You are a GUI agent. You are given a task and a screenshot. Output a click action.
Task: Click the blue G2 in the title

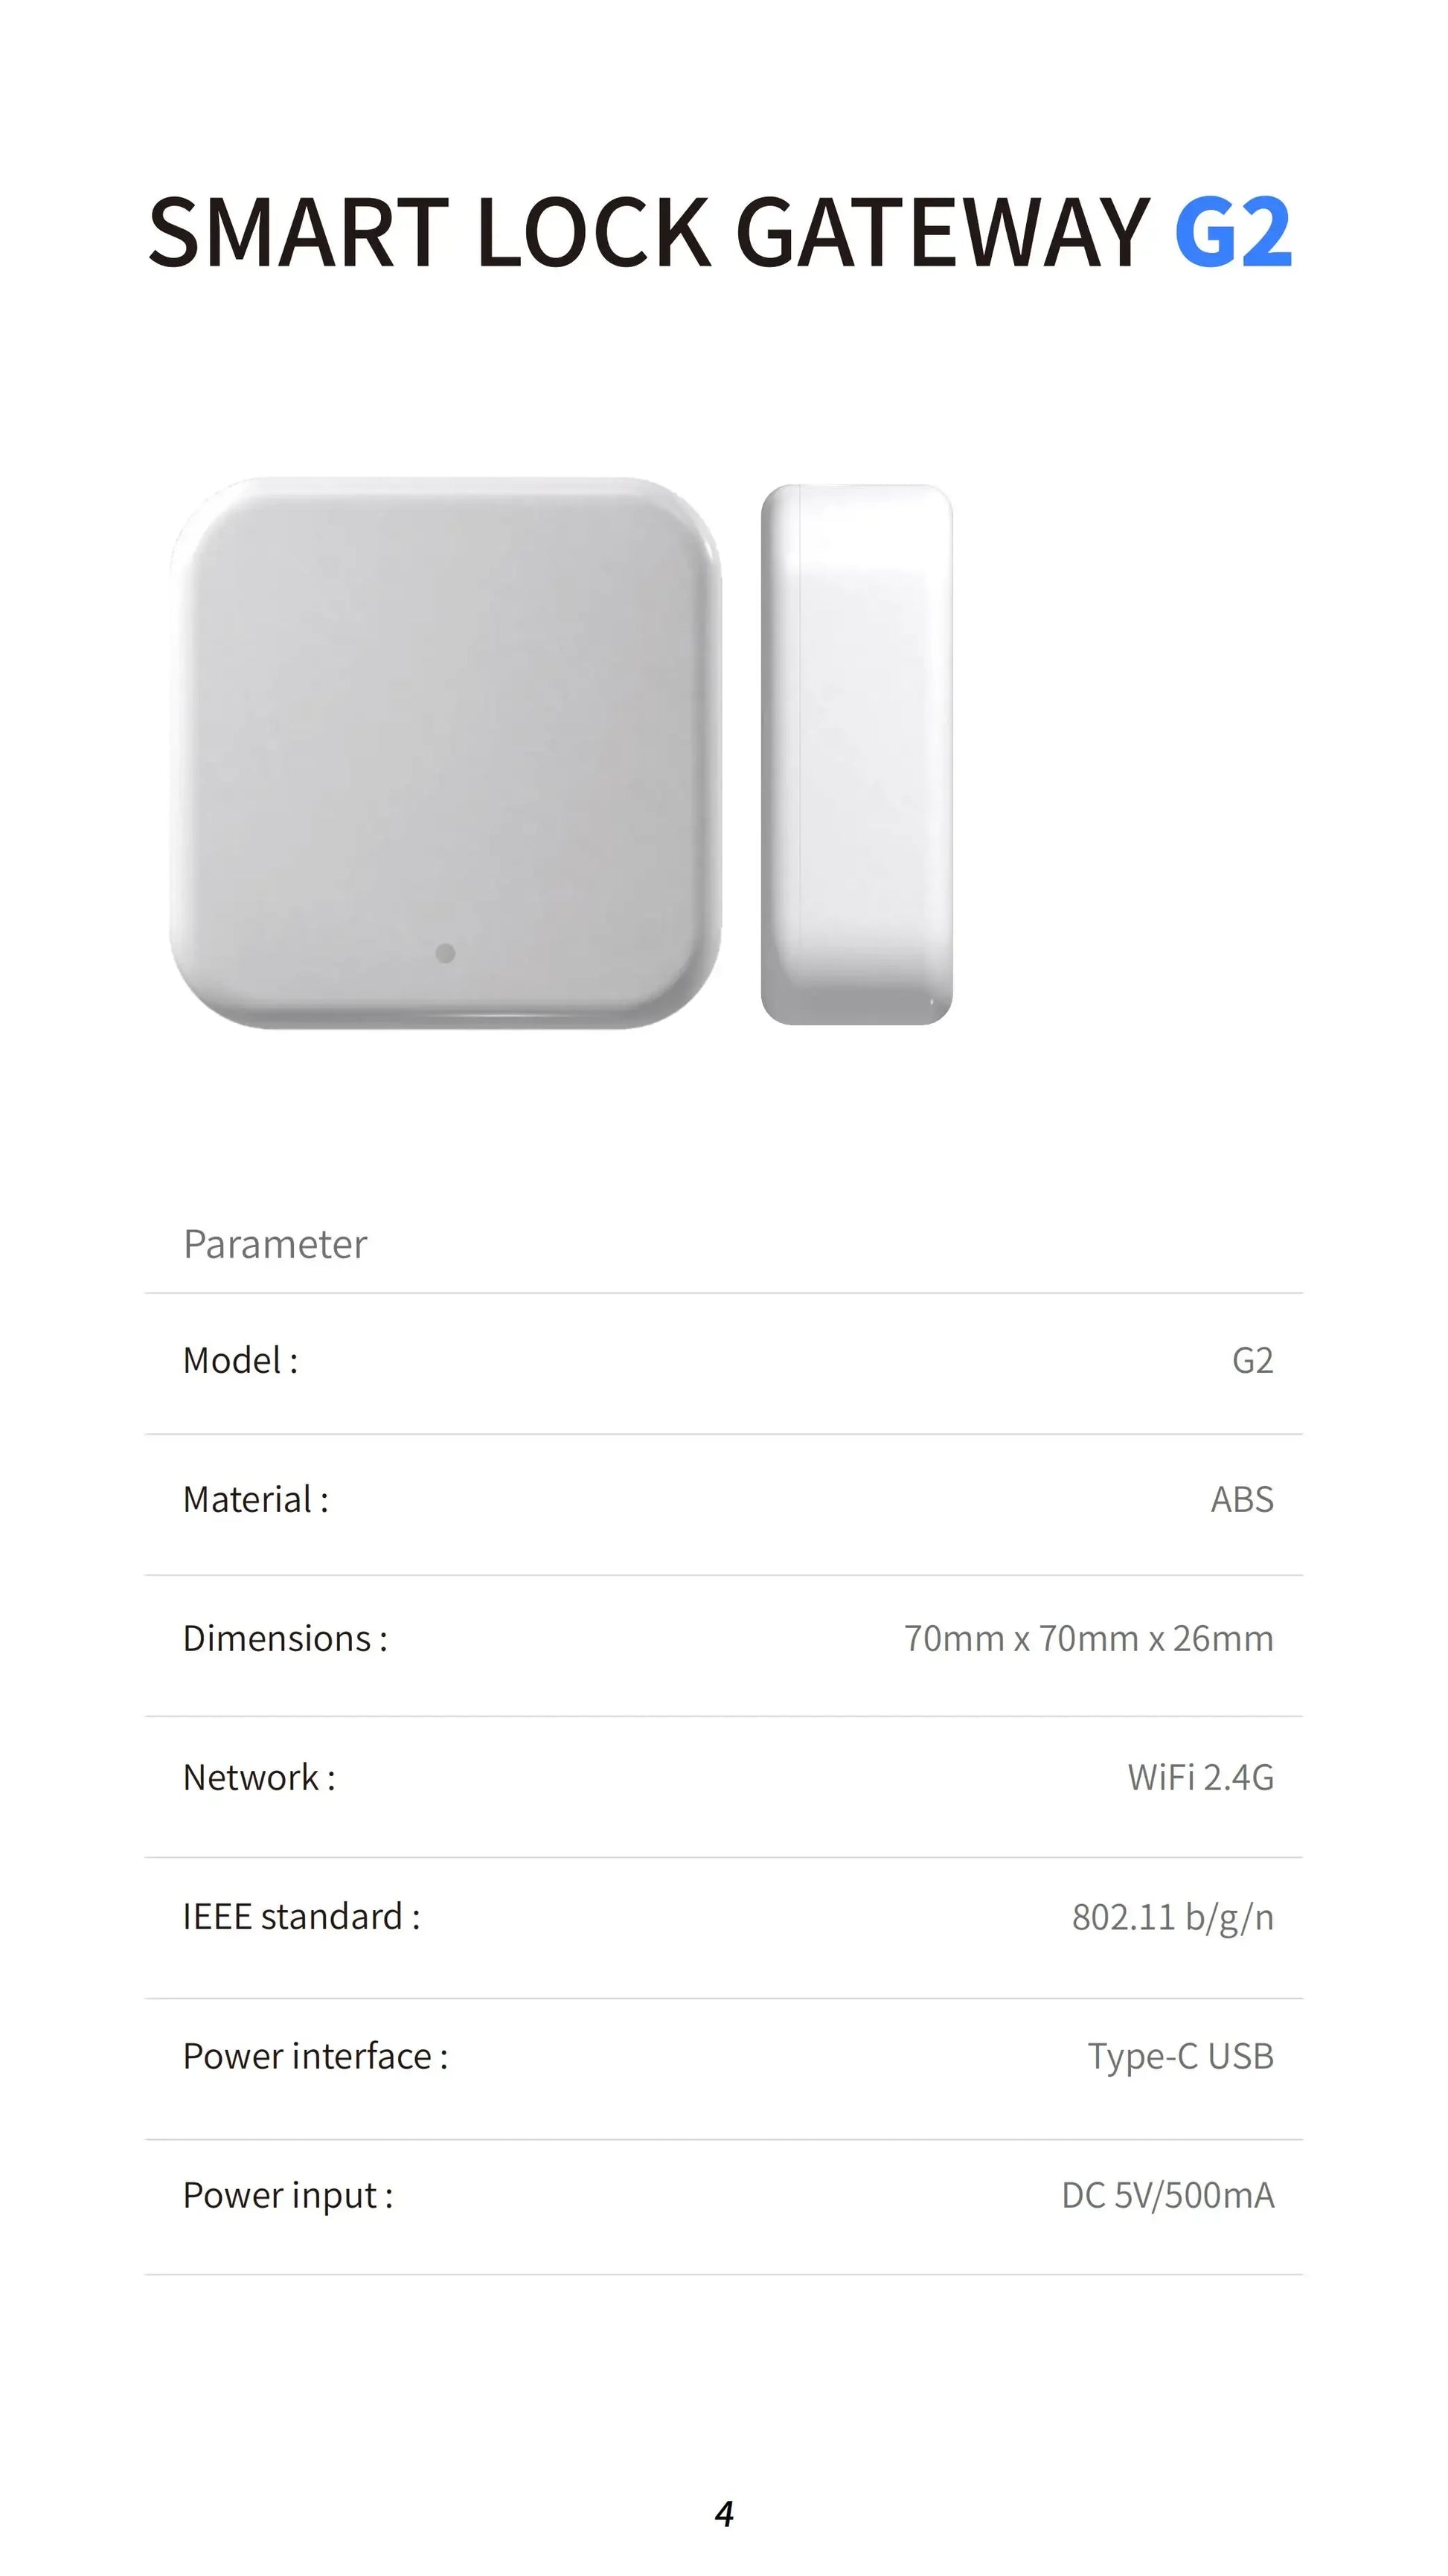click(1232, 233)
